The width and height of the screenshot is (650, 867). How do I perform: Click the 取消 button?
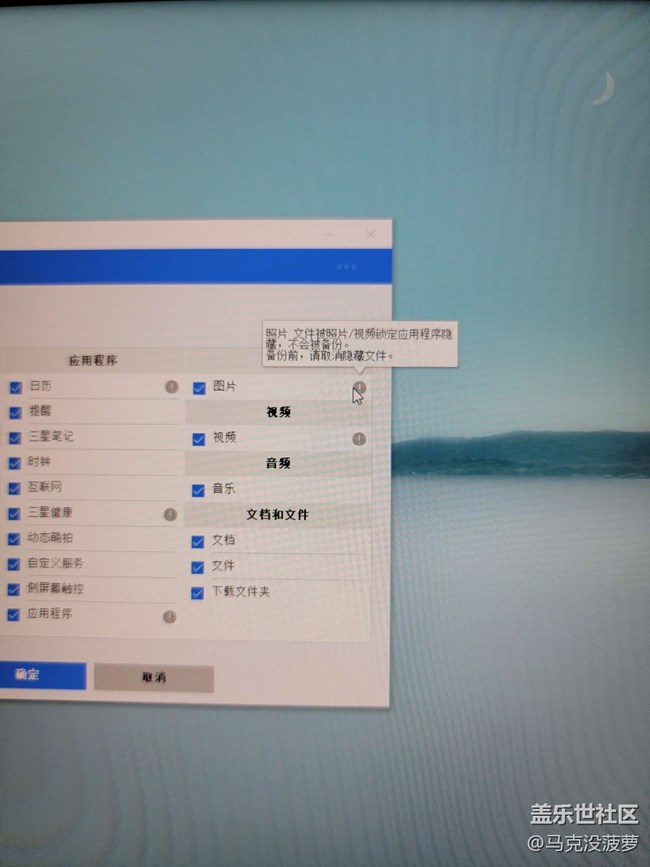pos(154,678)
